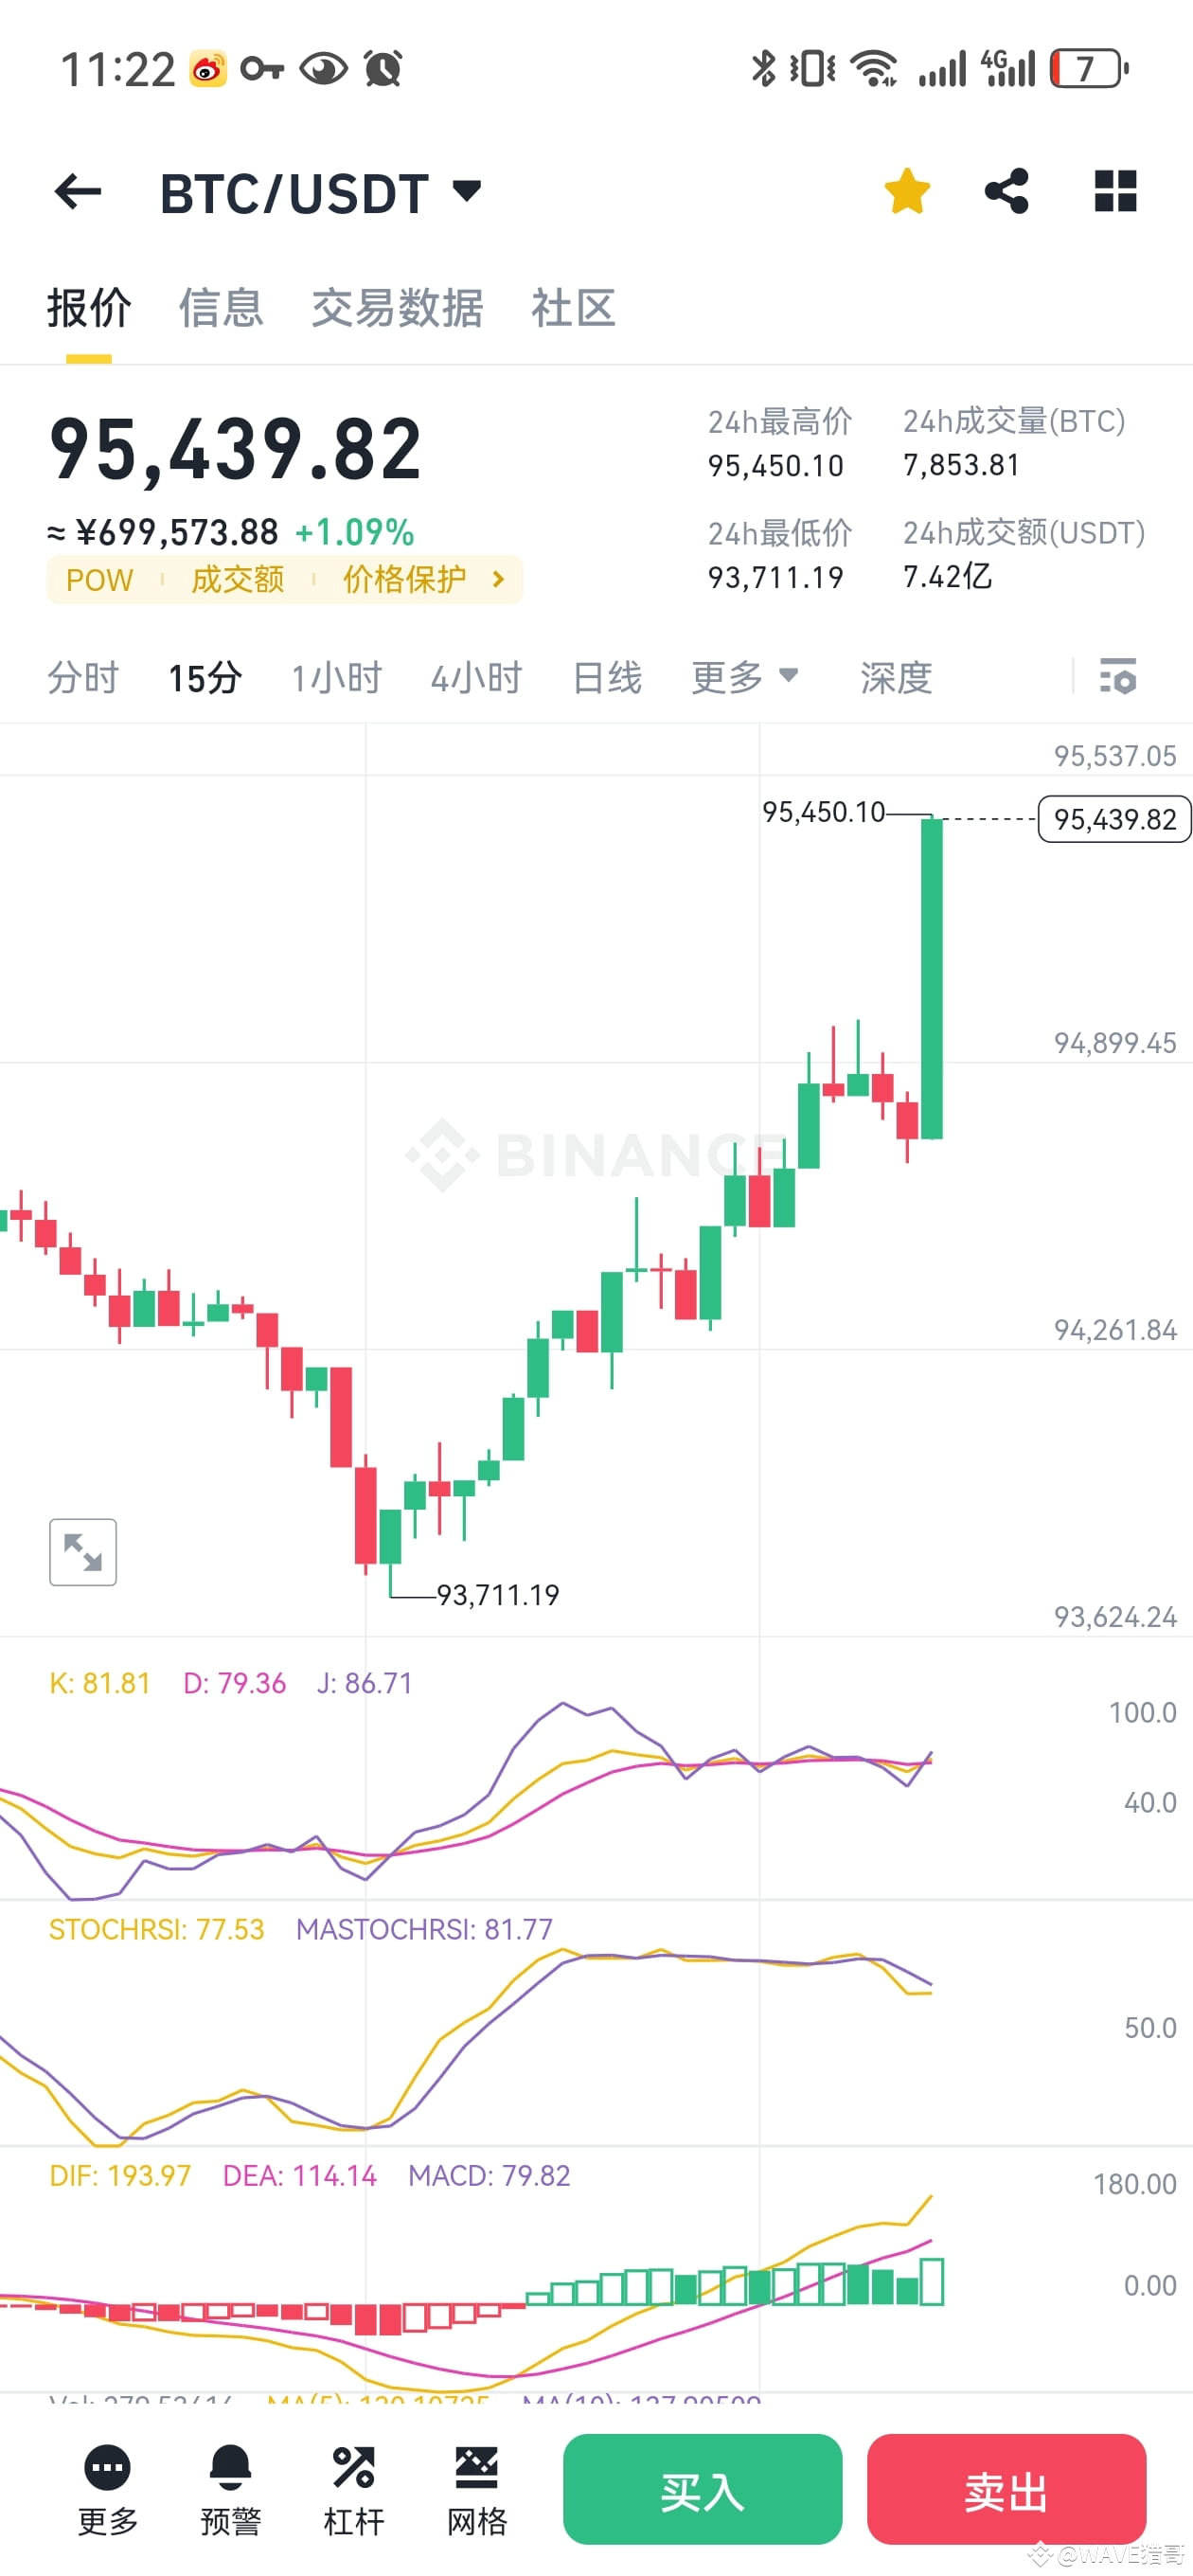Tap the red 卖出 sell button

click(x=1006, y=2489)
